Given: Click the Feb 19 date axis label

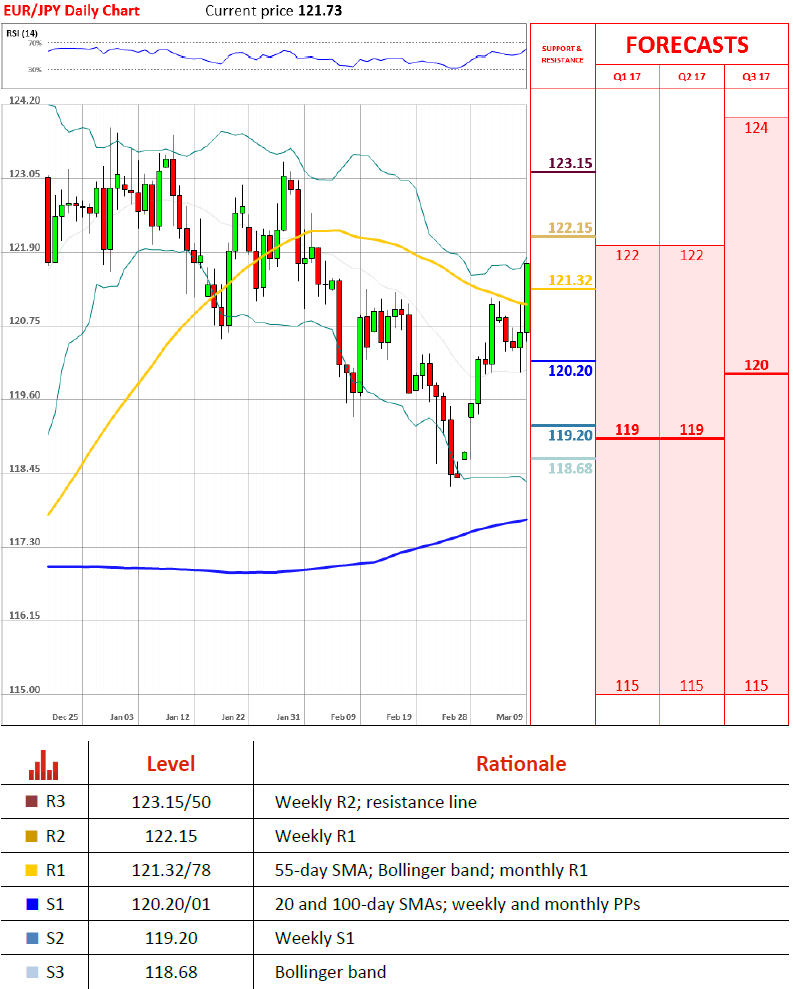Looking at the screenshot, I should 399,717.
